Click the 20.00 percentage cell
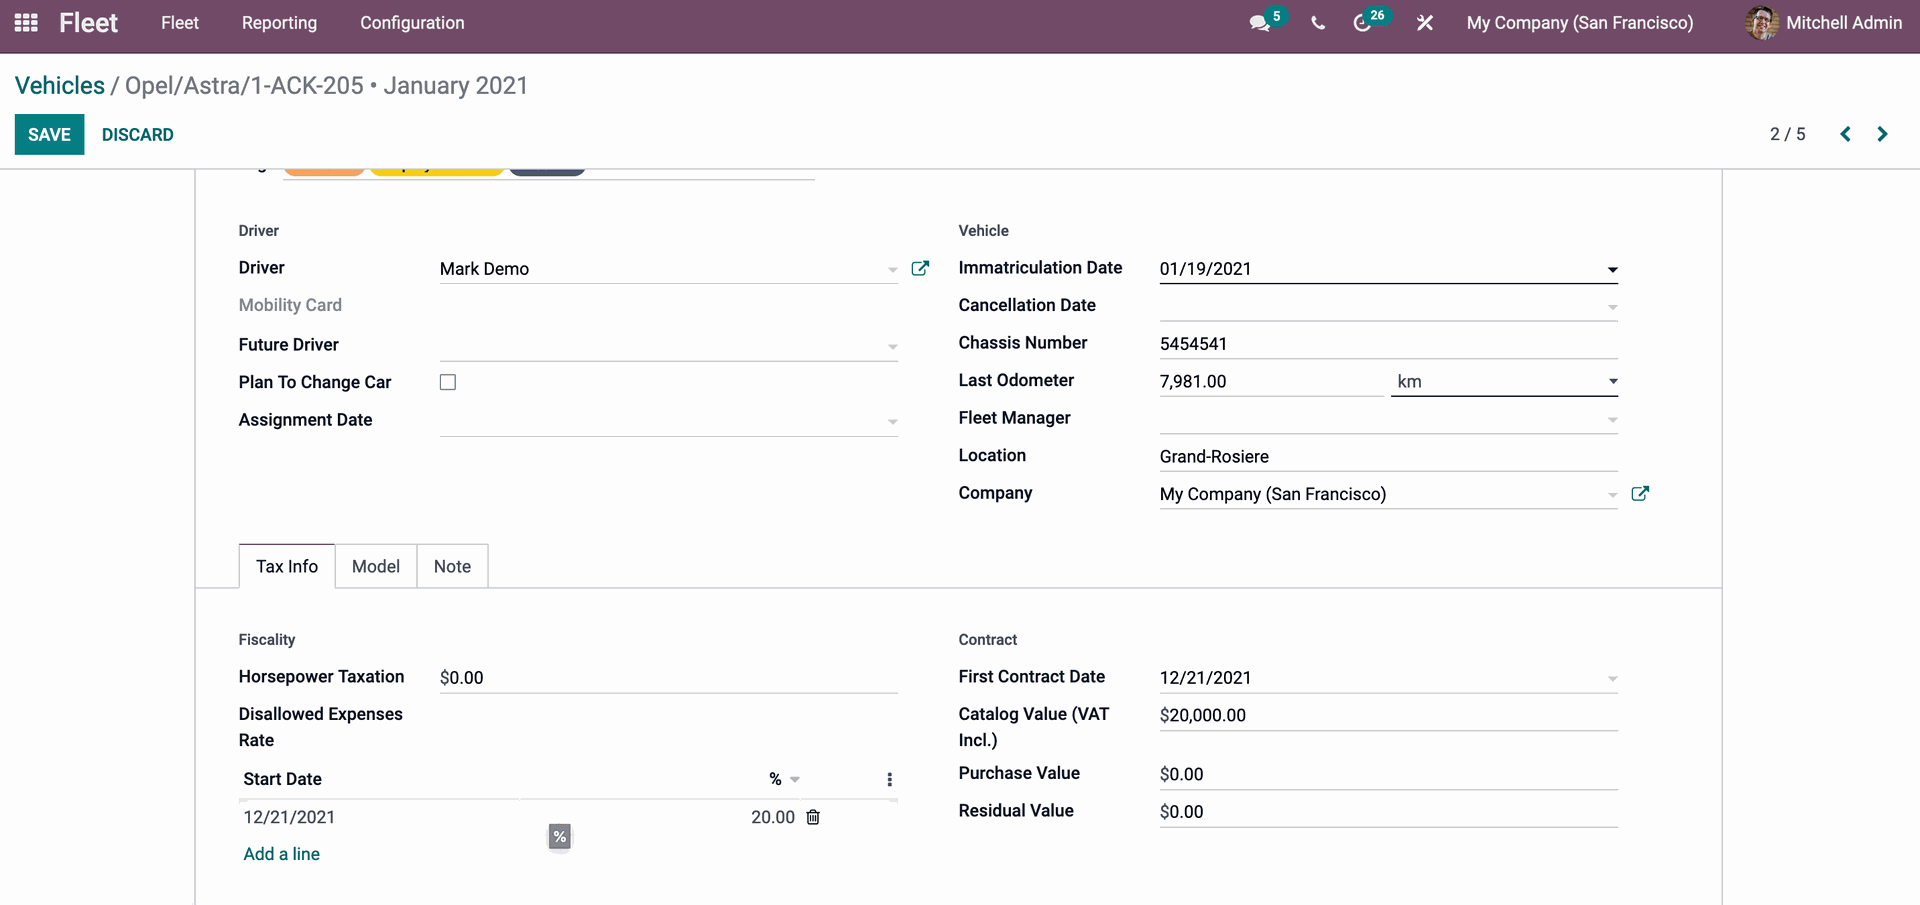 773,817
